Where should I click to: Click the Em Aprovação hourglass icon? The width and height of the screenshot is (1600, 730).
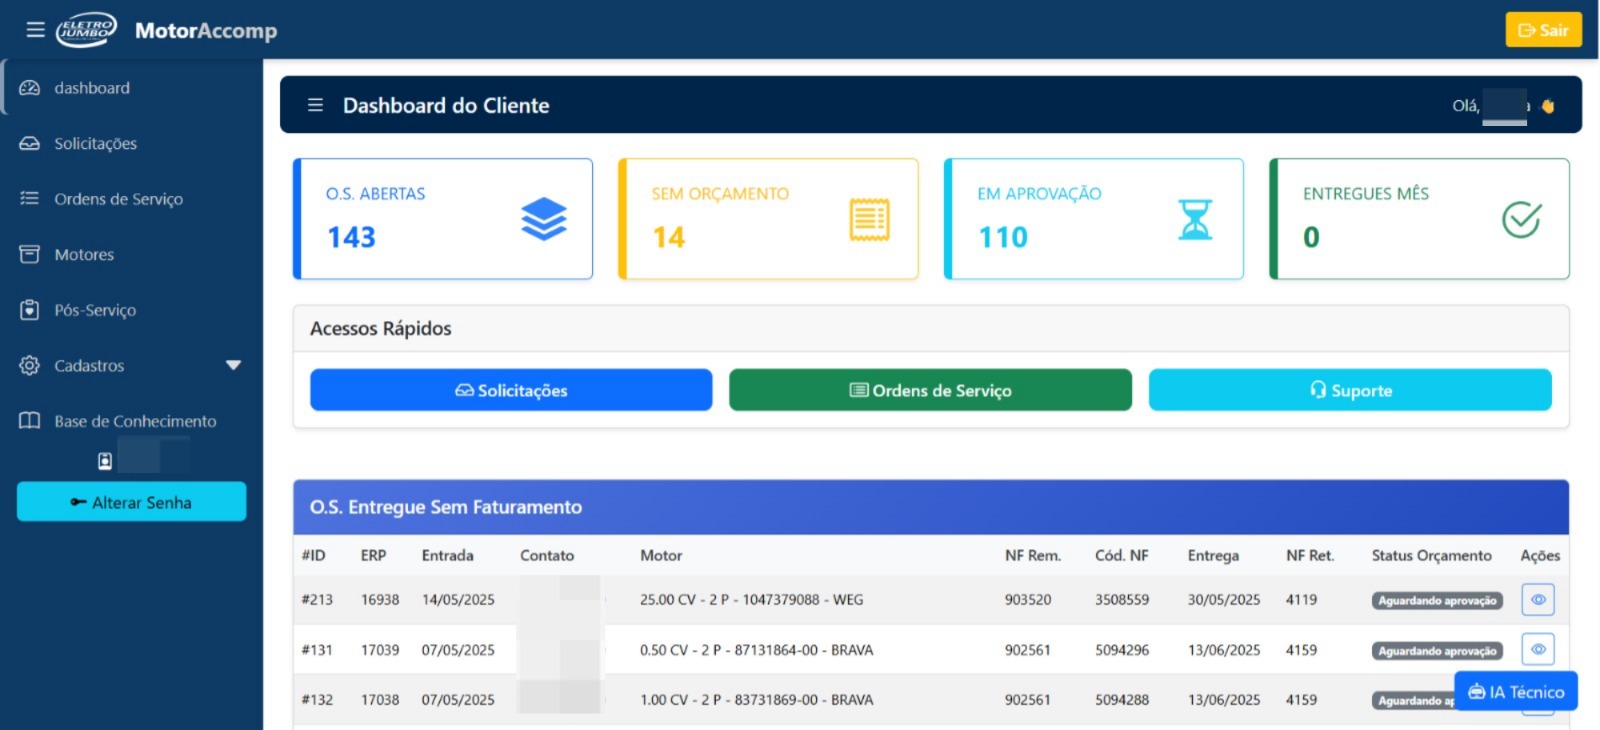1195,219
